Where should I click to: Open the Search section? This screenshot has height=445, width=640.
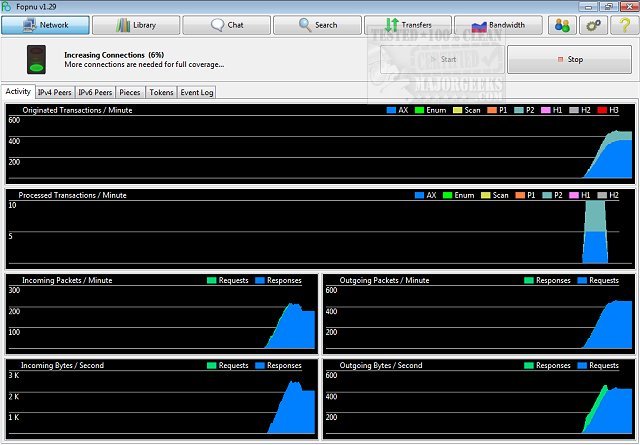(x=317, y=25)
